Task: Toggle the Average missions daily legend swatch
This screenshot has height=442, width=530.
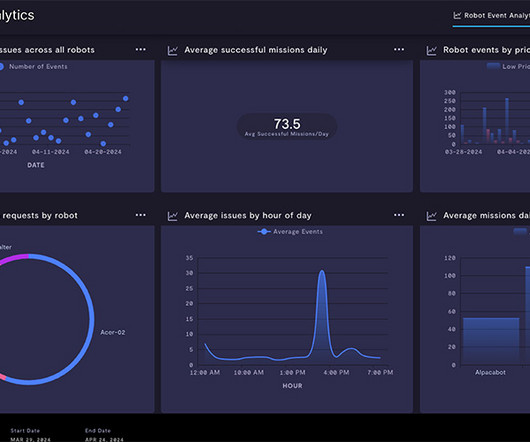Action: [520, 231]
